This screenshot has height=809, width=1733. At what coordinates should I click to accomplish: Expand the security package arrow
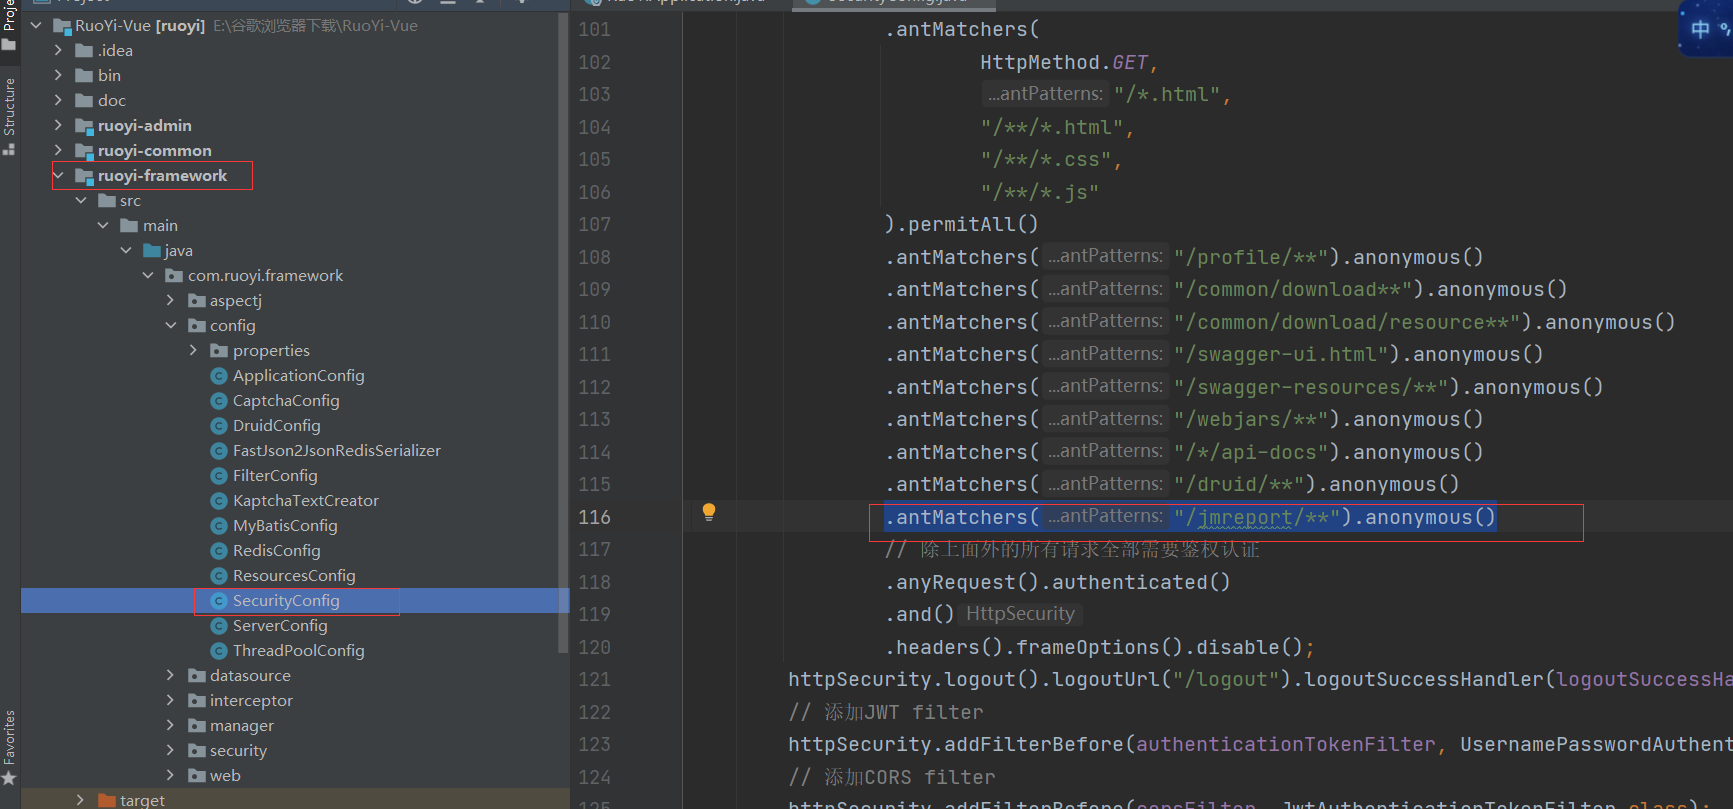(x=171, y=750)
